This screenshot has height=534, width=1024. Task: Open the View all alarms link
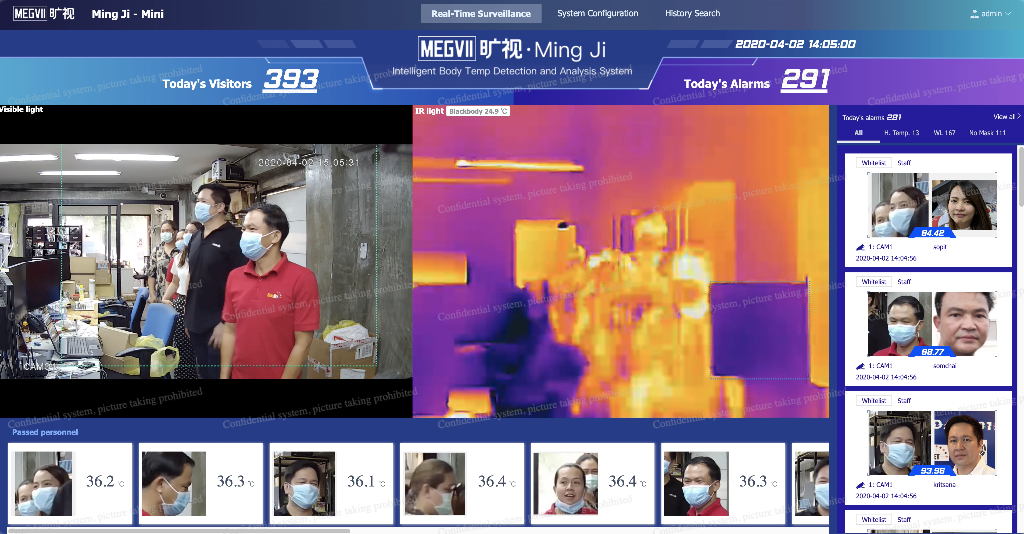point(1006,117)
